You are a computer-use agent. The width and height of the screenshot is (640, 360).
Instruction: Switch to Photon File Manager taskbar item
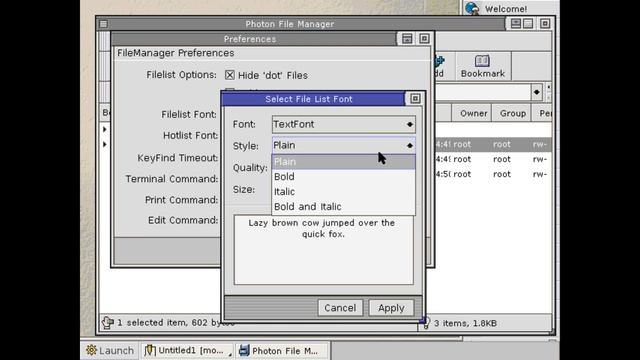point(282,350)
